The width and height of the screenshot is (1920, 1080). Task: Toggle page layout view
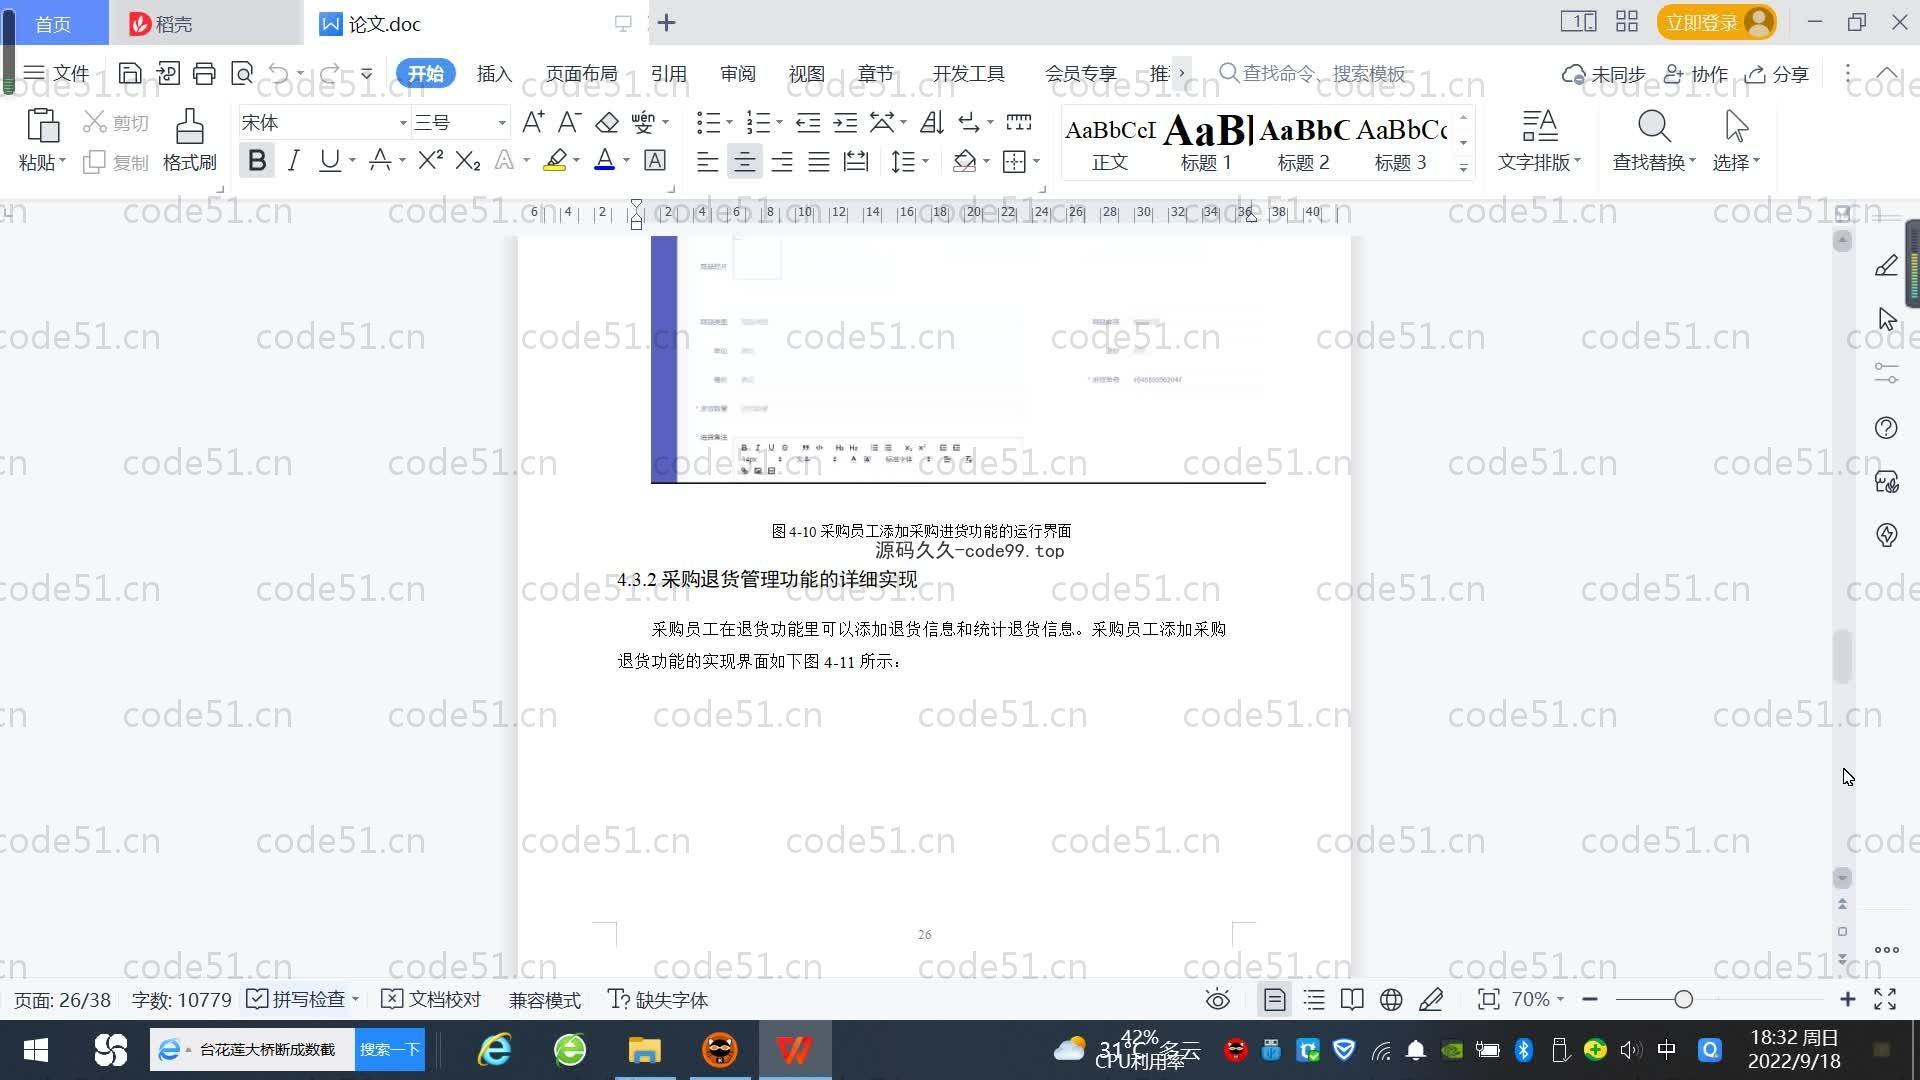click(x=1274, y=999)
